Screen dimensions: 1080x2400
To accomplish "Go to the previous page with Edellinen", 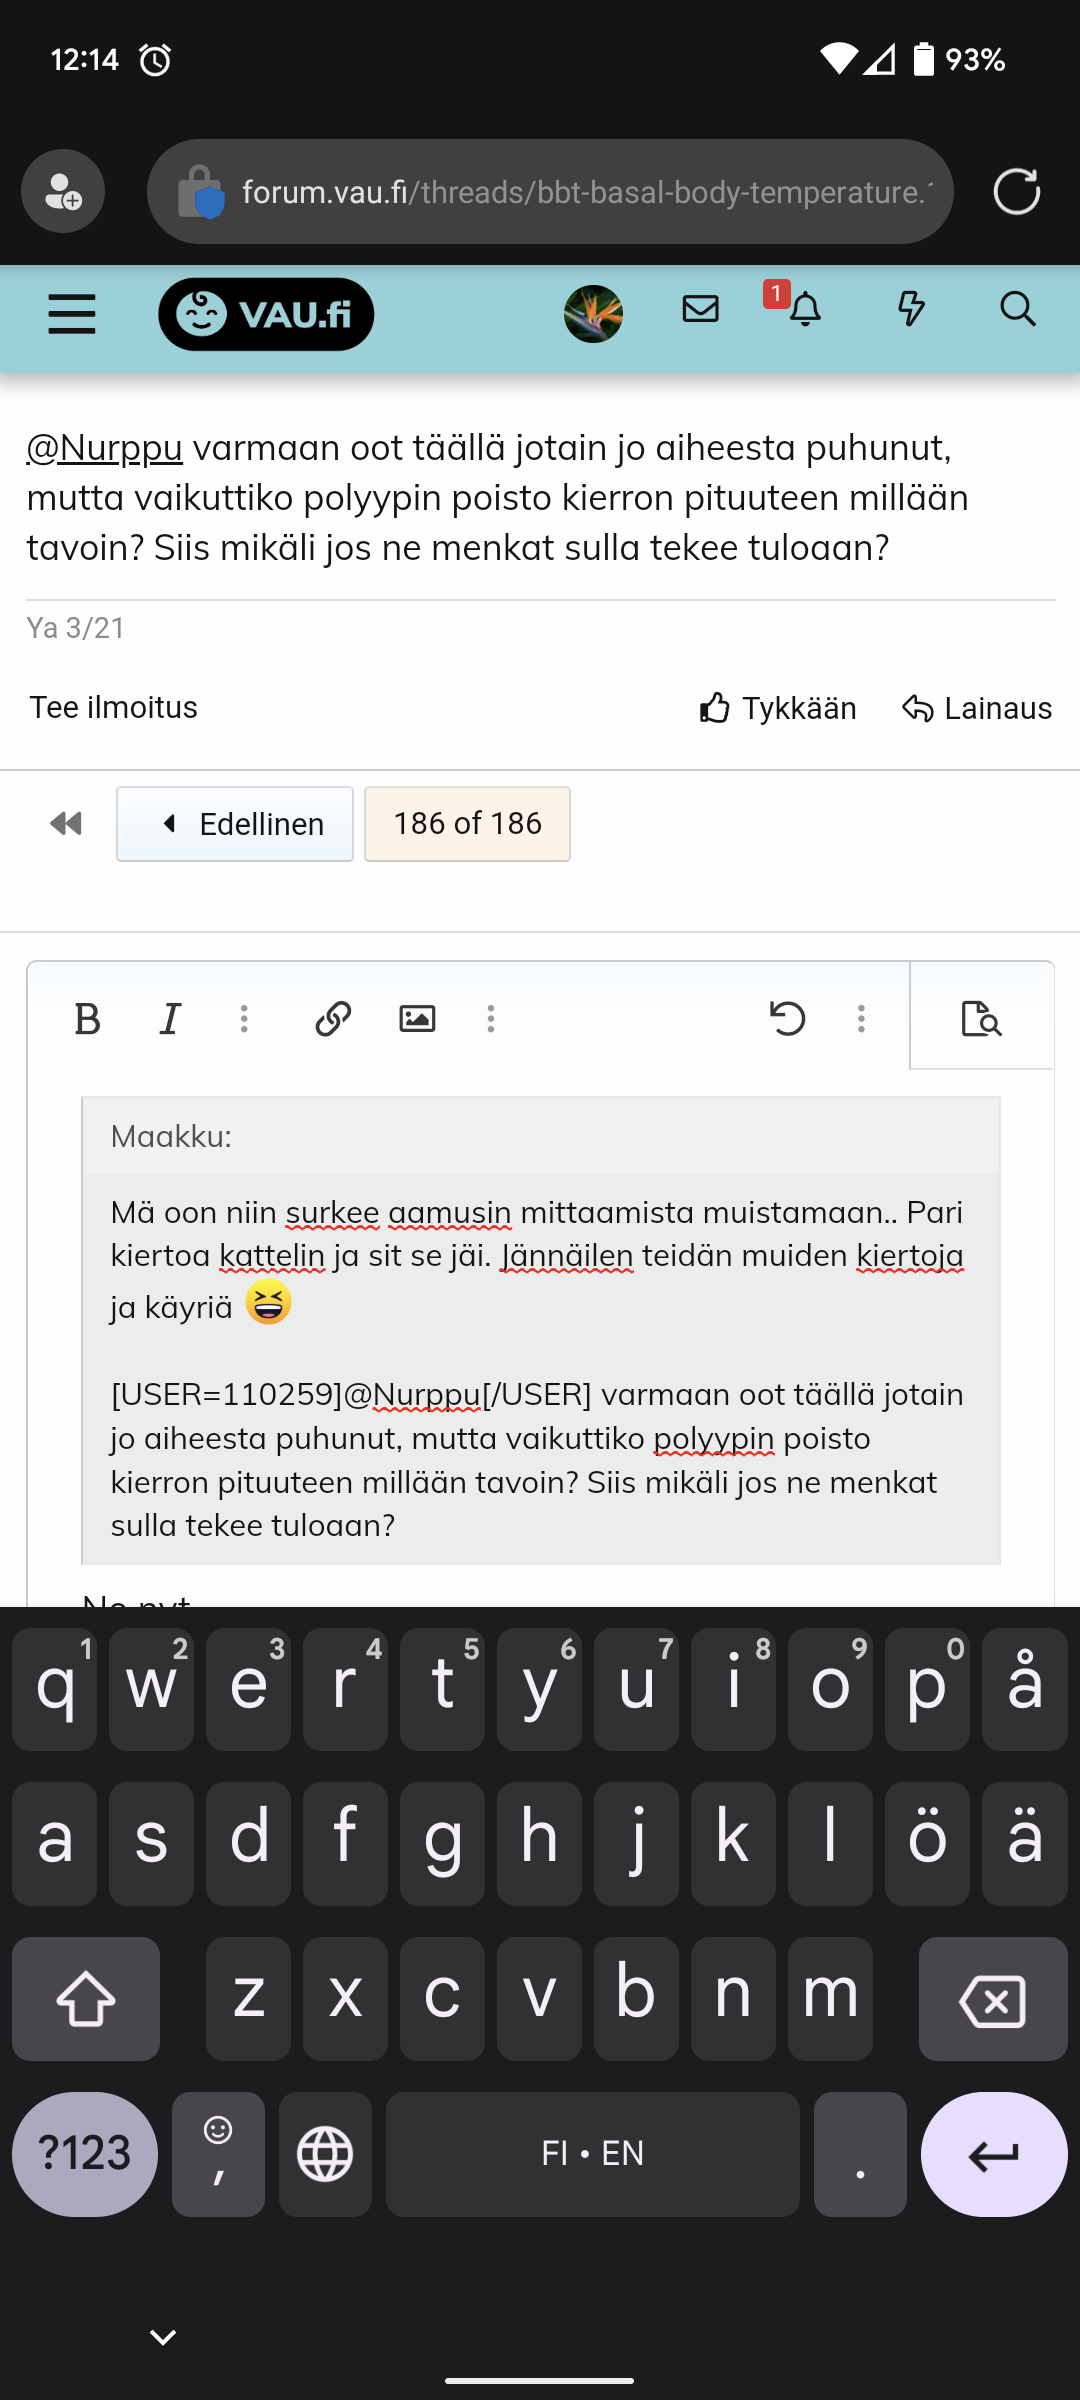I will tap(235, 824).
